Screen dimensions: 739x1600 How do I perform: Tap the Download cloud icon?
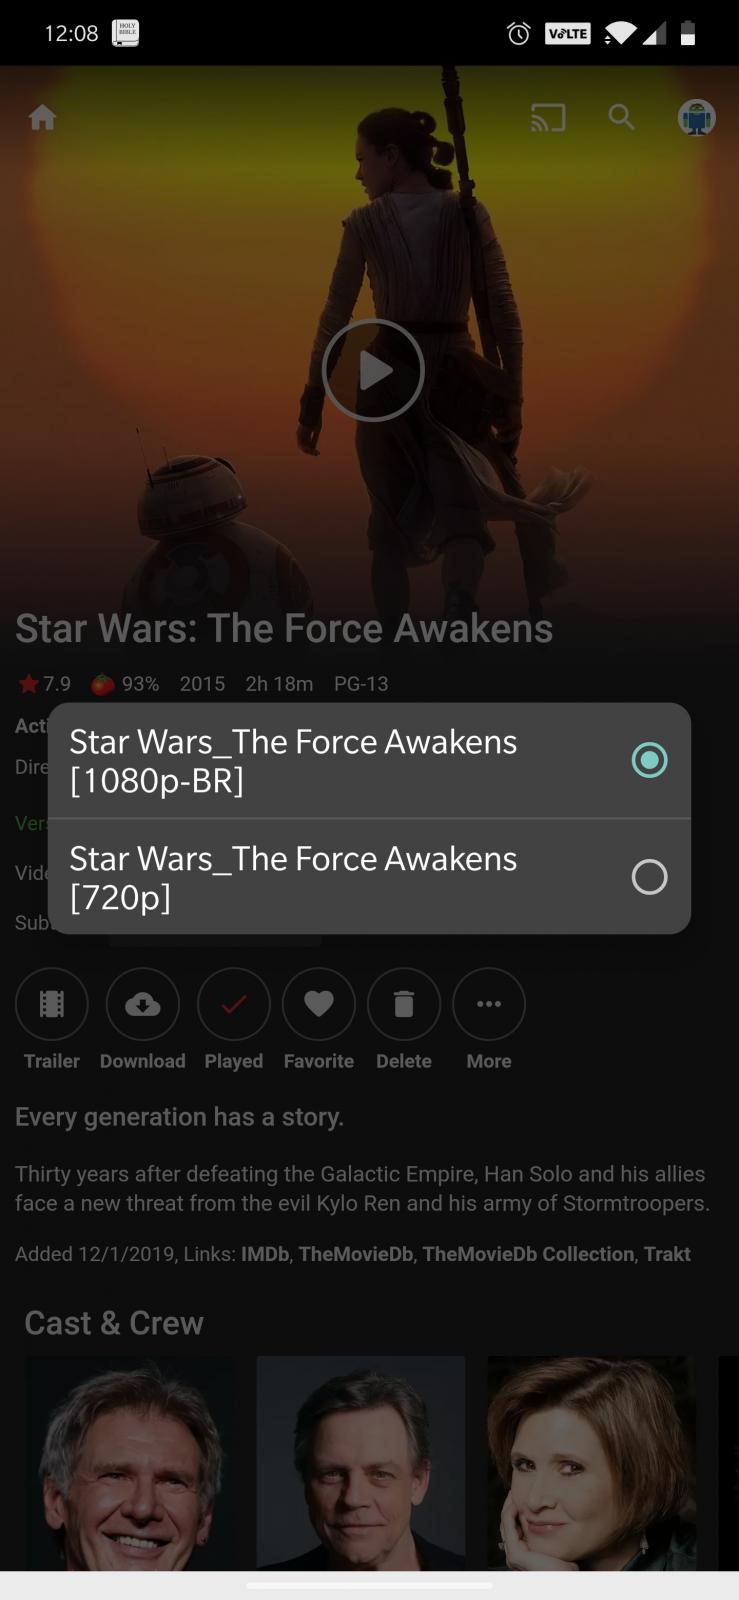[x=143, y=1004]
